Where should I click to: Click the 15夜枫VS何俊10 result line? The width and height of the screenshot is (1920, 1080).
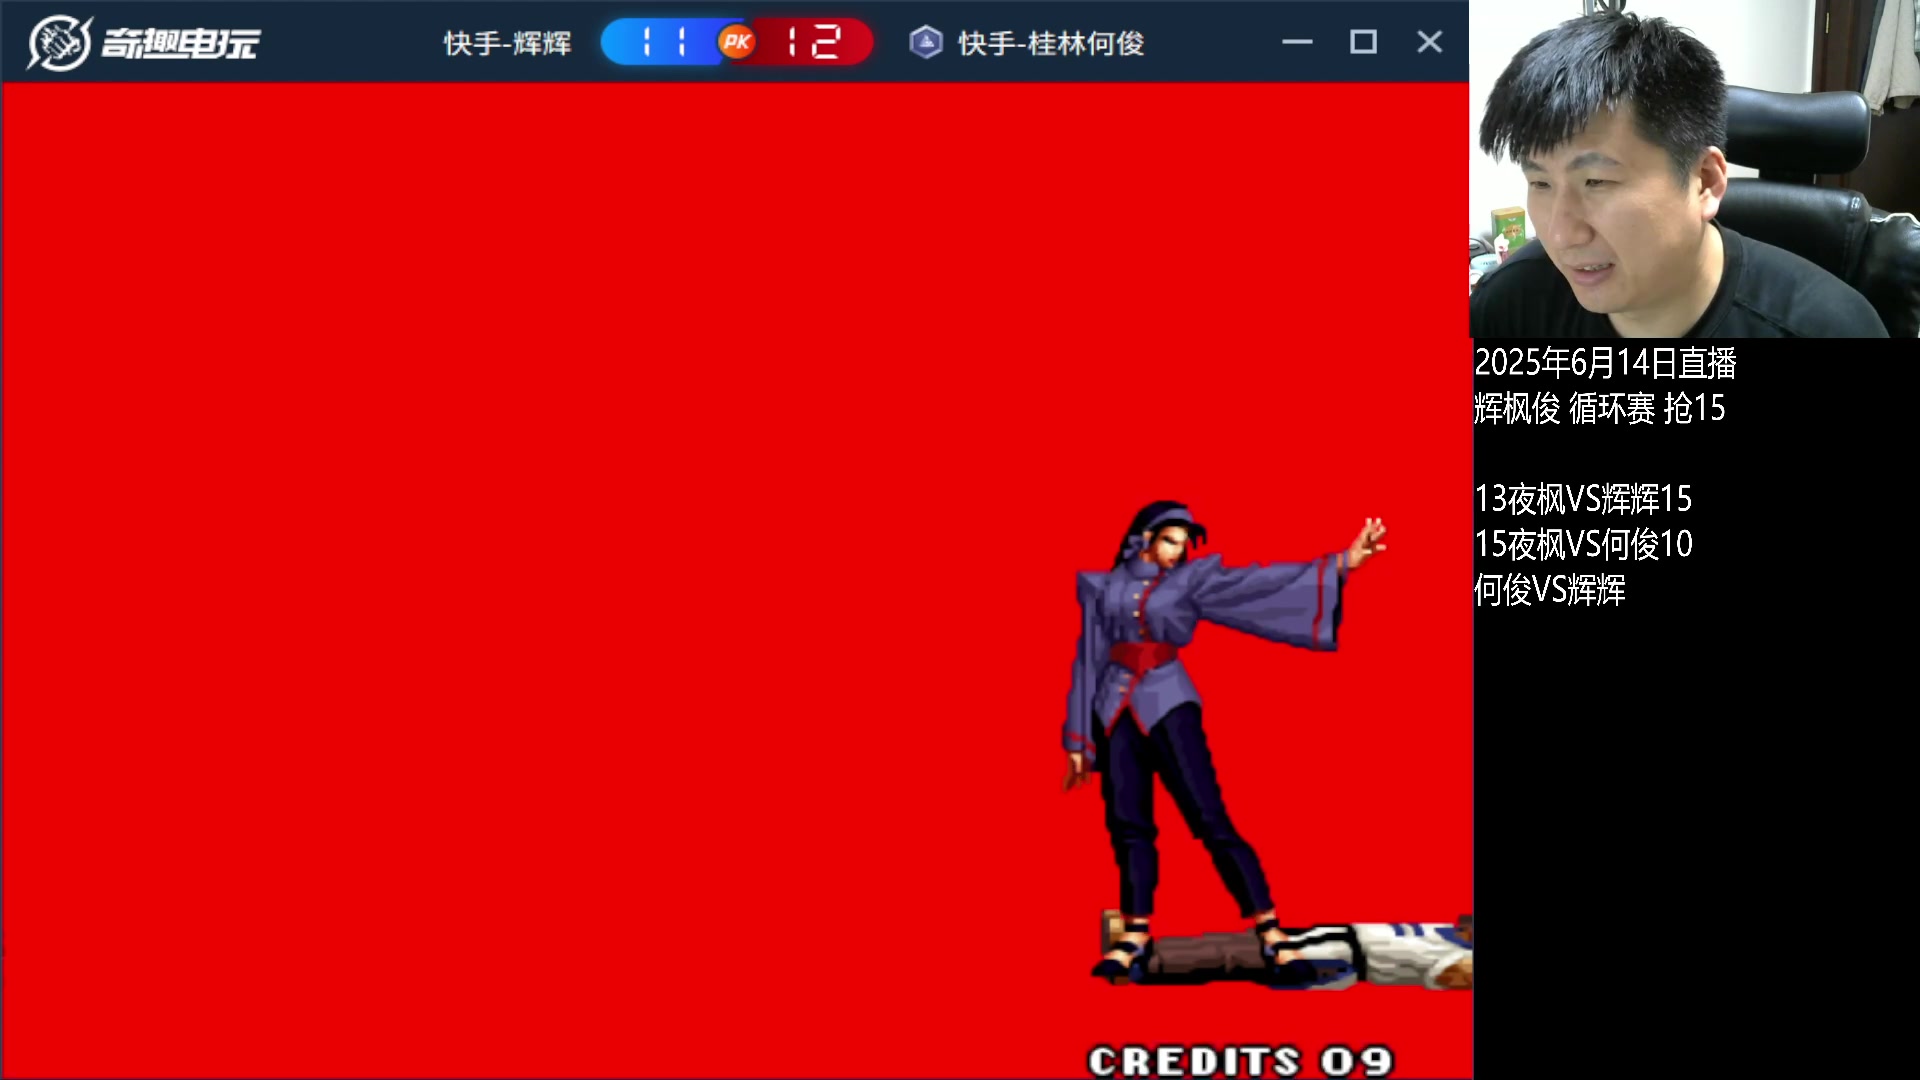pyautogui.click(x=1583, y=544)
